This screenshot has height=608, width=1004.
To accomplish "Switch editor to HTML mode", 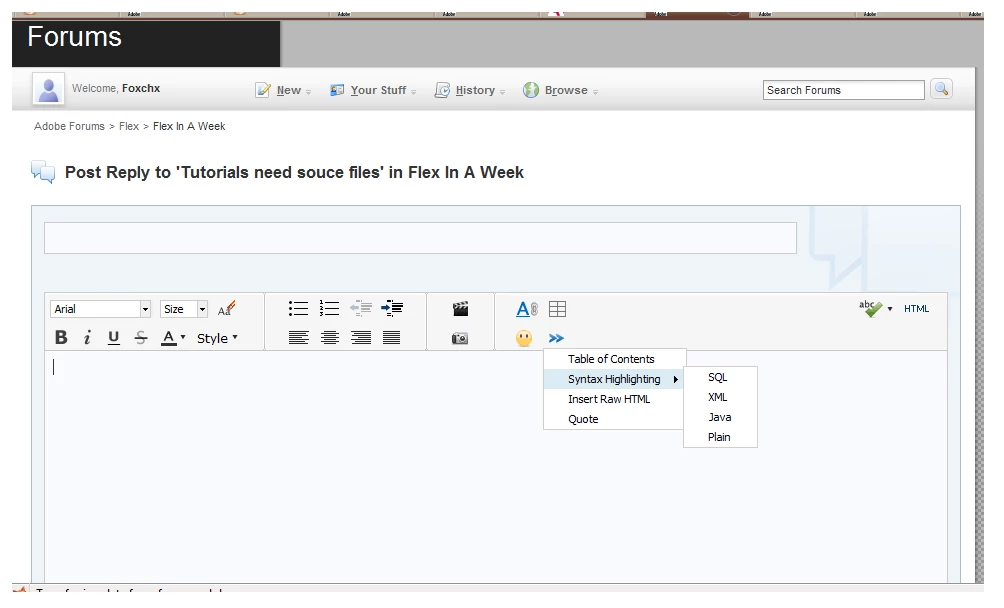I will click(x=916, y=308).
